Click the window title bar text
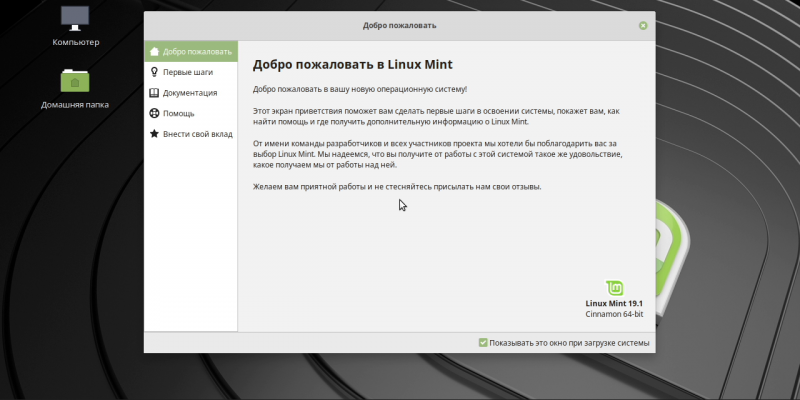The image size is (800, 400). coord(399,24)
